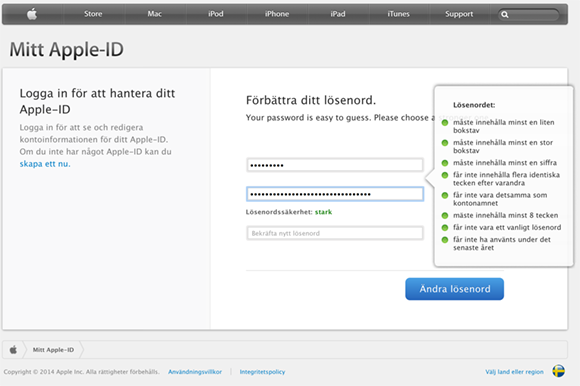Click the 'Mitt Apple-ID' page title

(67, 50)
